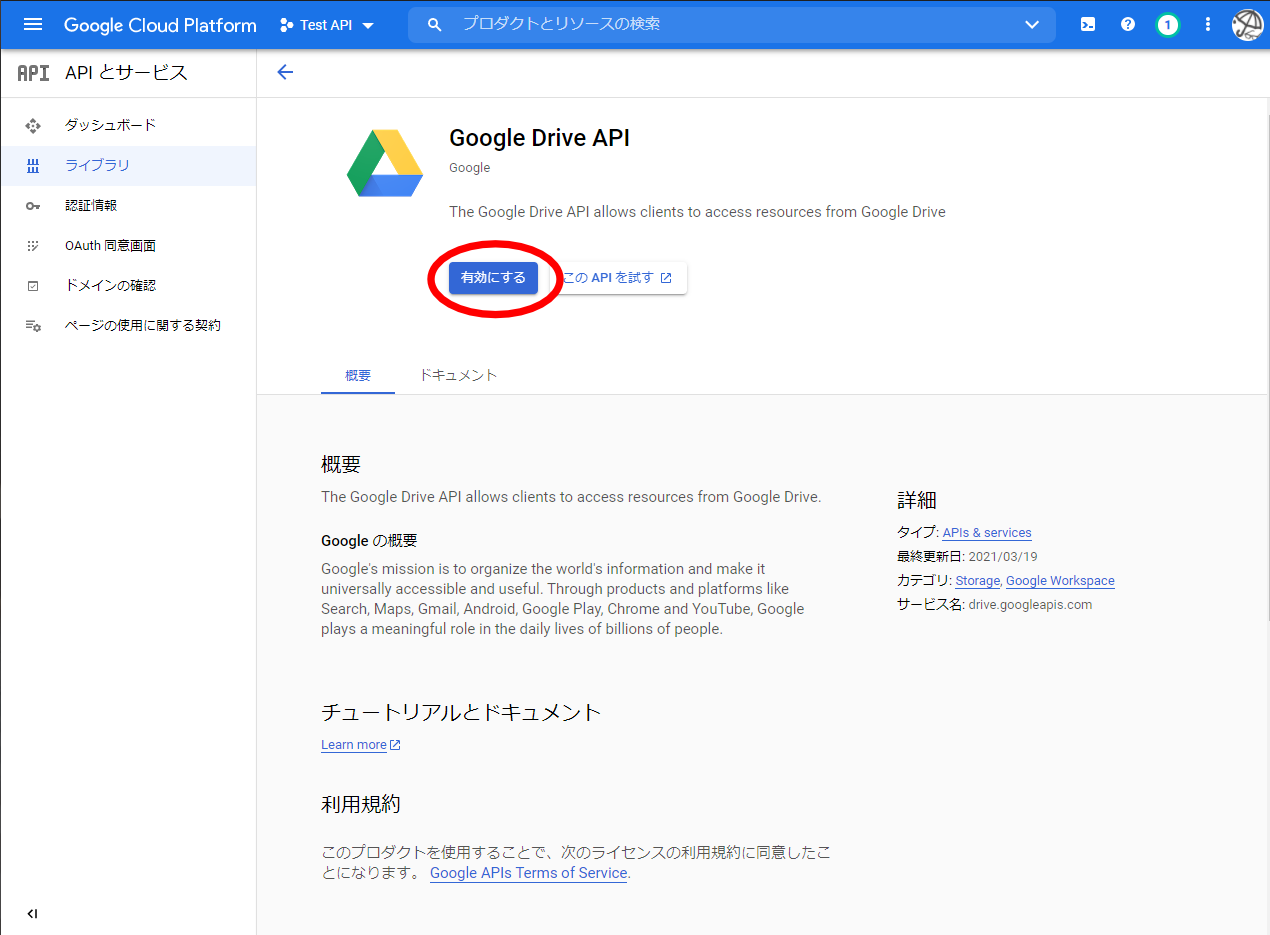
Task: Click the 詳細 heading
Action: pyautogui.click(x=917, y=500)
